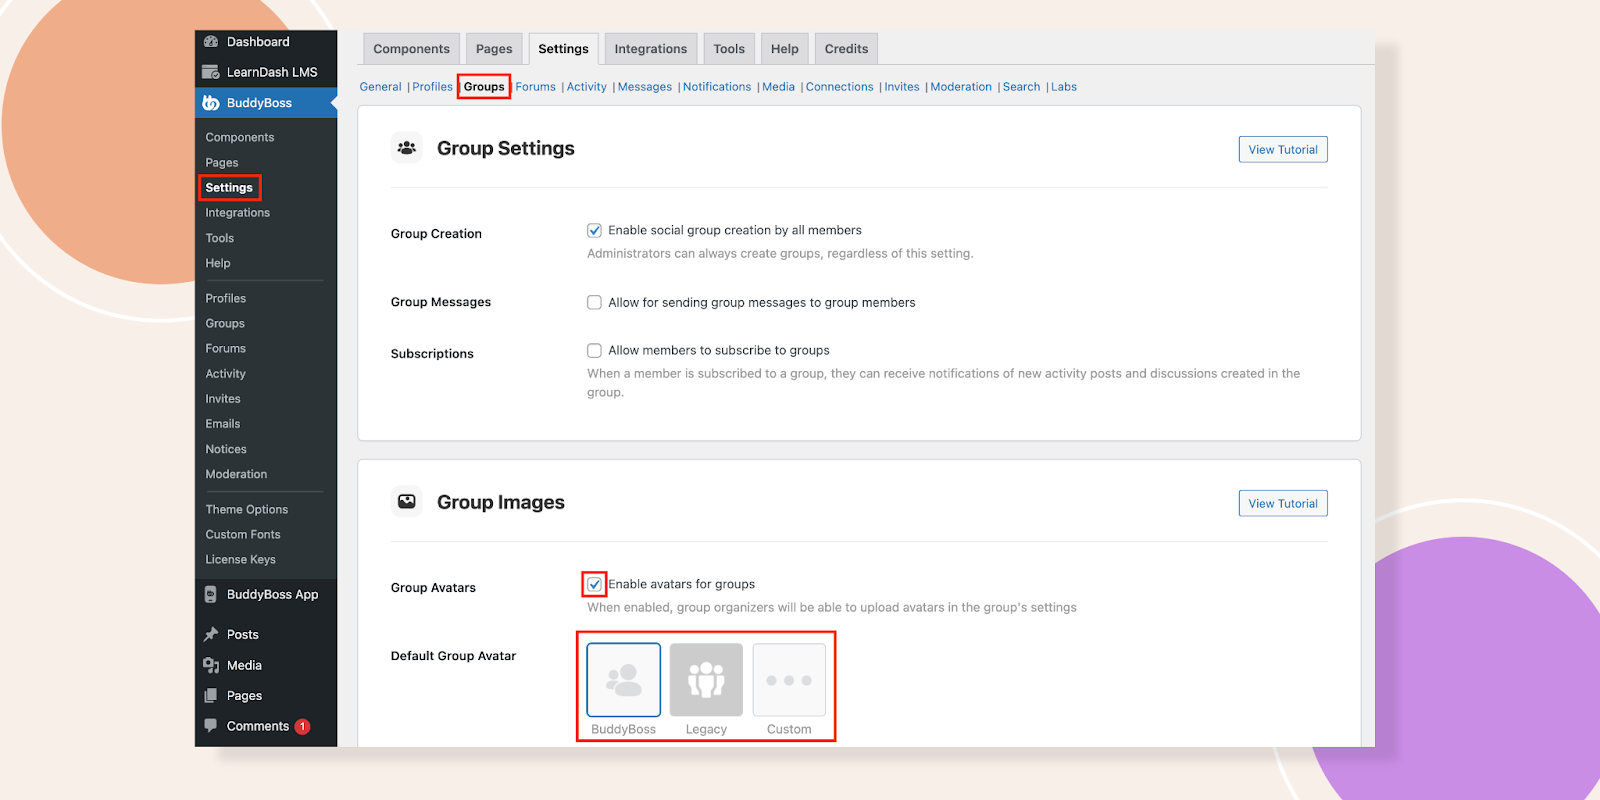Open Notices in sidebar submenu
1600x800 pixels.
(x=226, y=449)
